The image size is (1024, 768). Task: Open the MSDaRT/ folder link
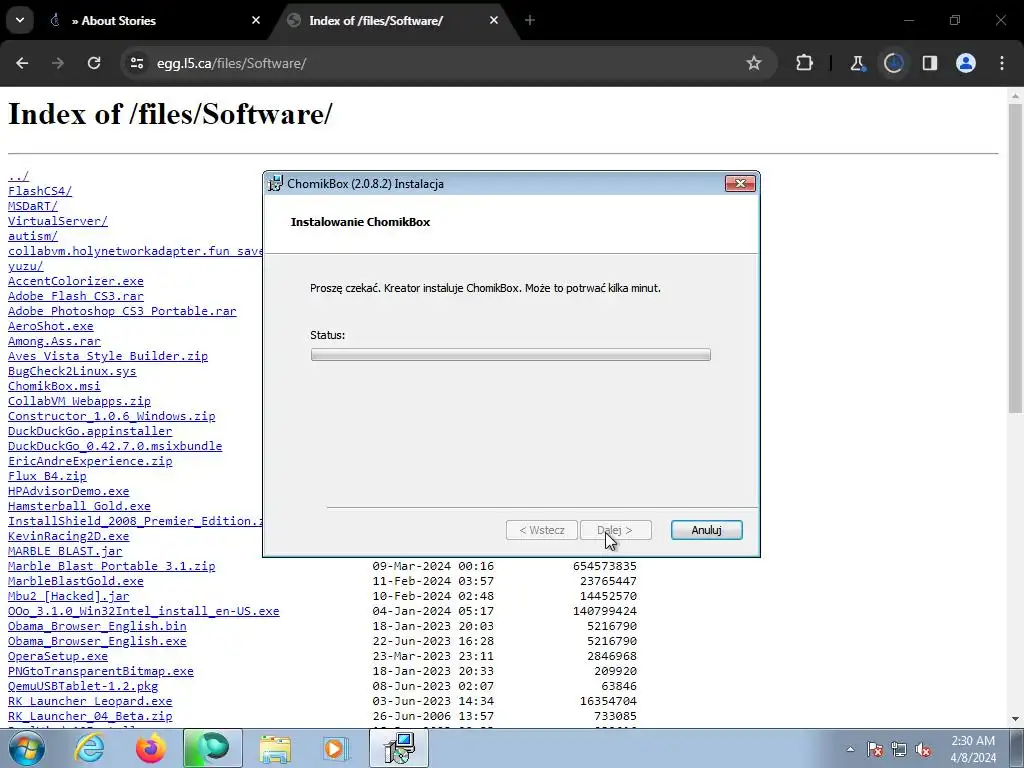click(33, 206)
